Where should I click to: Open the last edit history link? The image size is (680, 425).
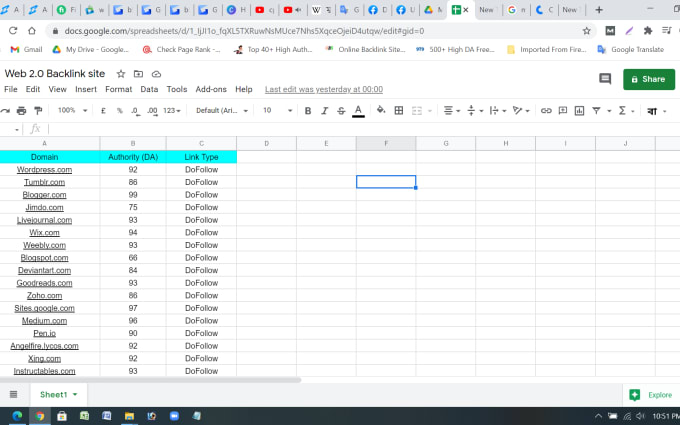(x=324, y=89)
